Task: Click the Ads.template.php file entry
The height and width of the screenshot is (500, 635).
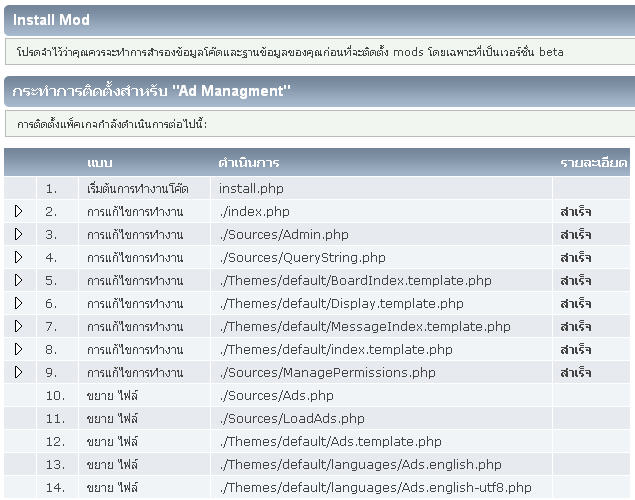Action: (330, 441)
